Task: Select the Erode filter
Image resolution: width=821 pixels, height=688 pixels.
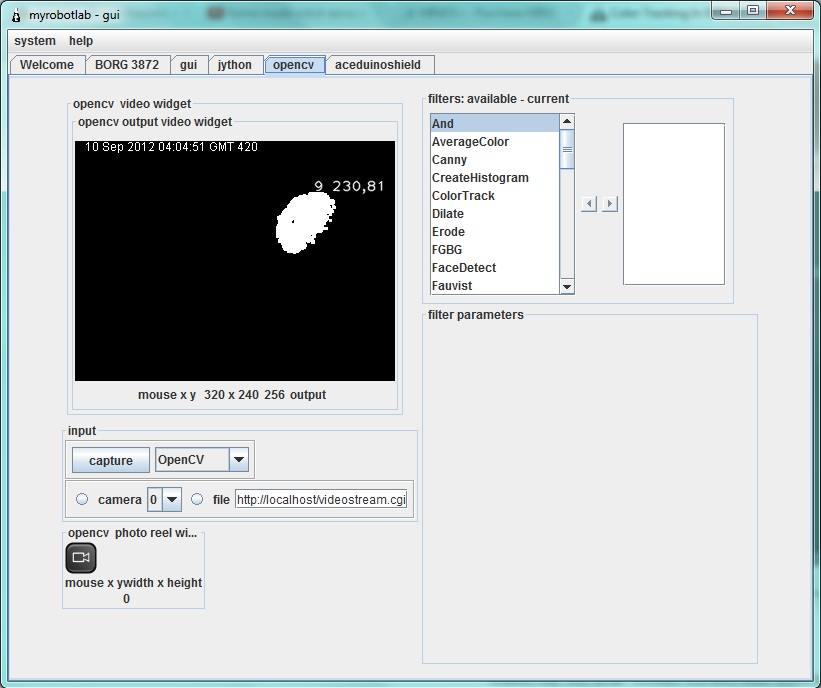Action: (x=495, y=232)
